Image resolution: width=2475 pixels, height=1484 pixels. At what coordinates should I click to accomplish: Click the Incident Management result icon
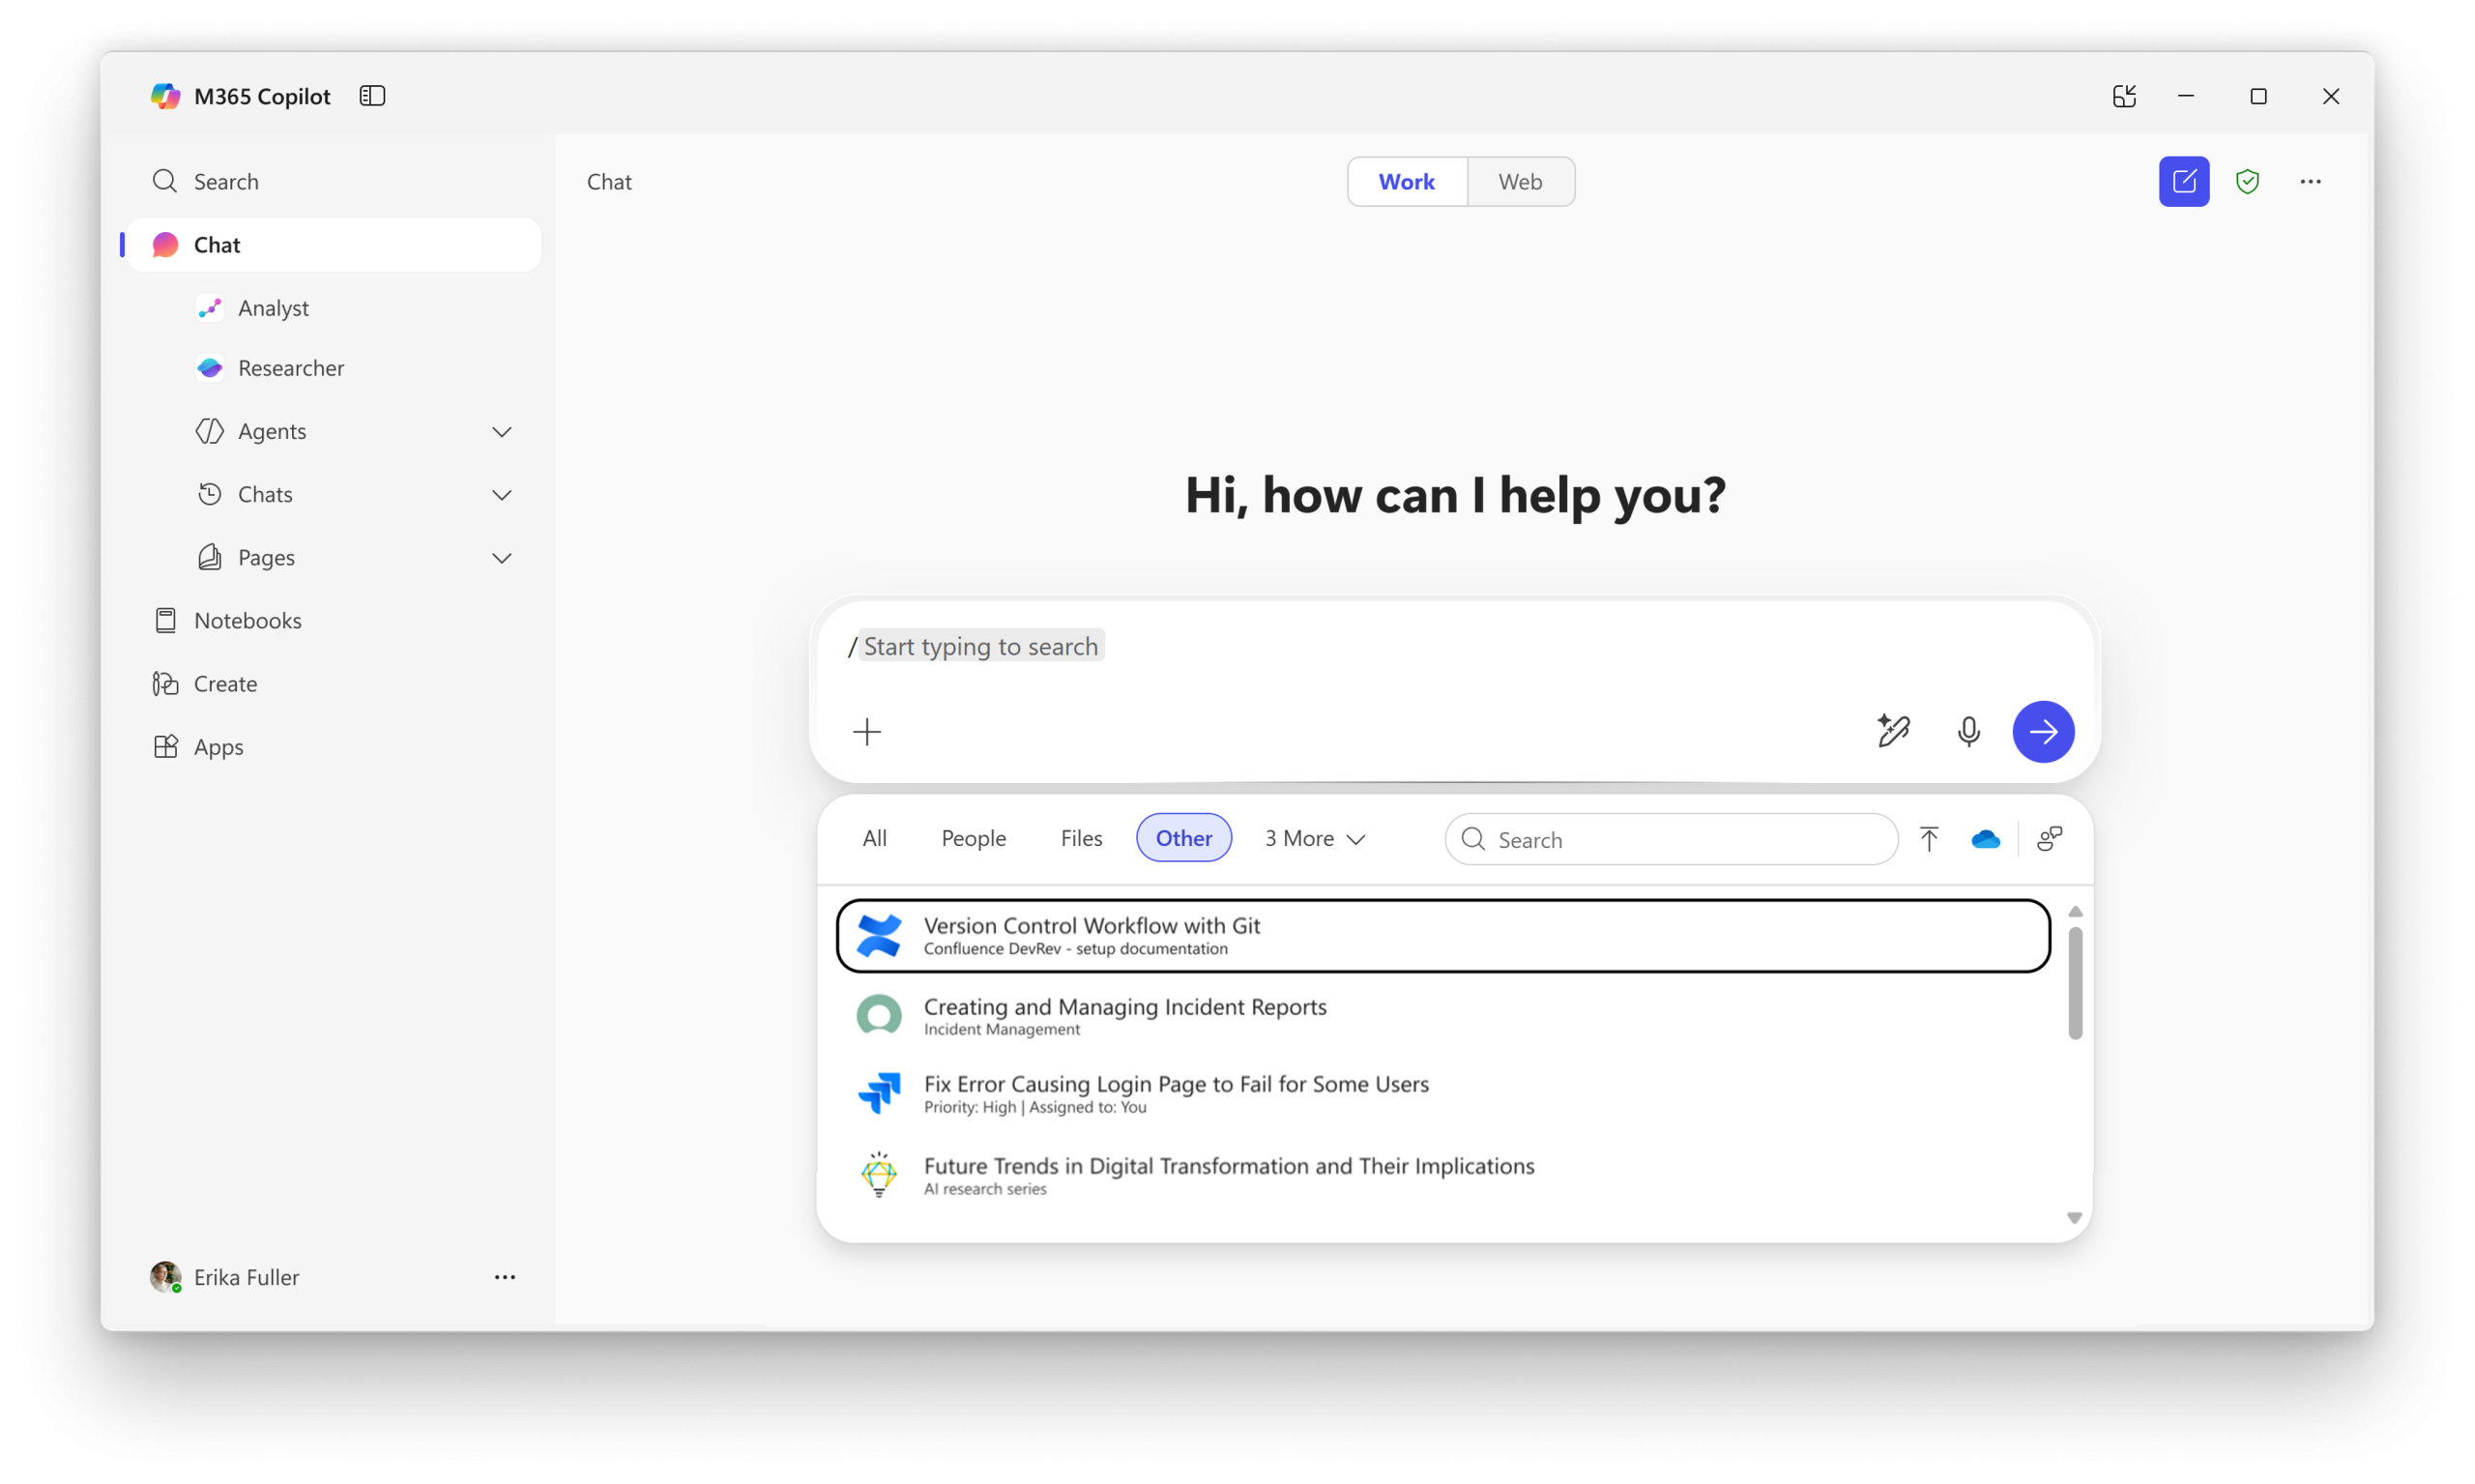879,1015
